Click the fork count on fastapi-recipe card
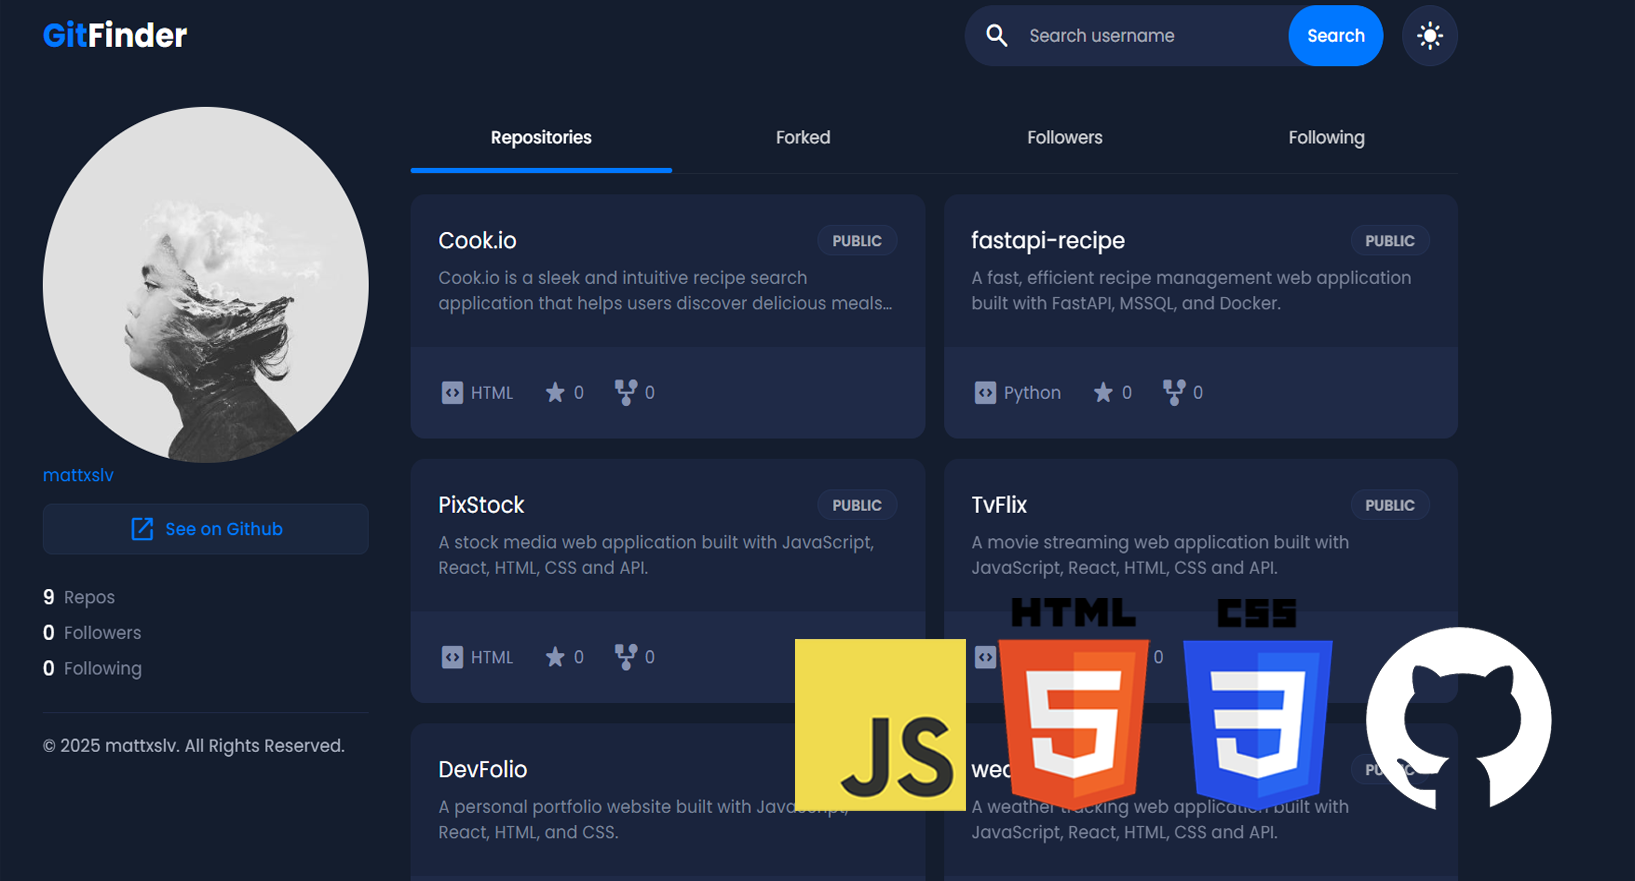1635x881 pixels. [x=1198, y=393]
